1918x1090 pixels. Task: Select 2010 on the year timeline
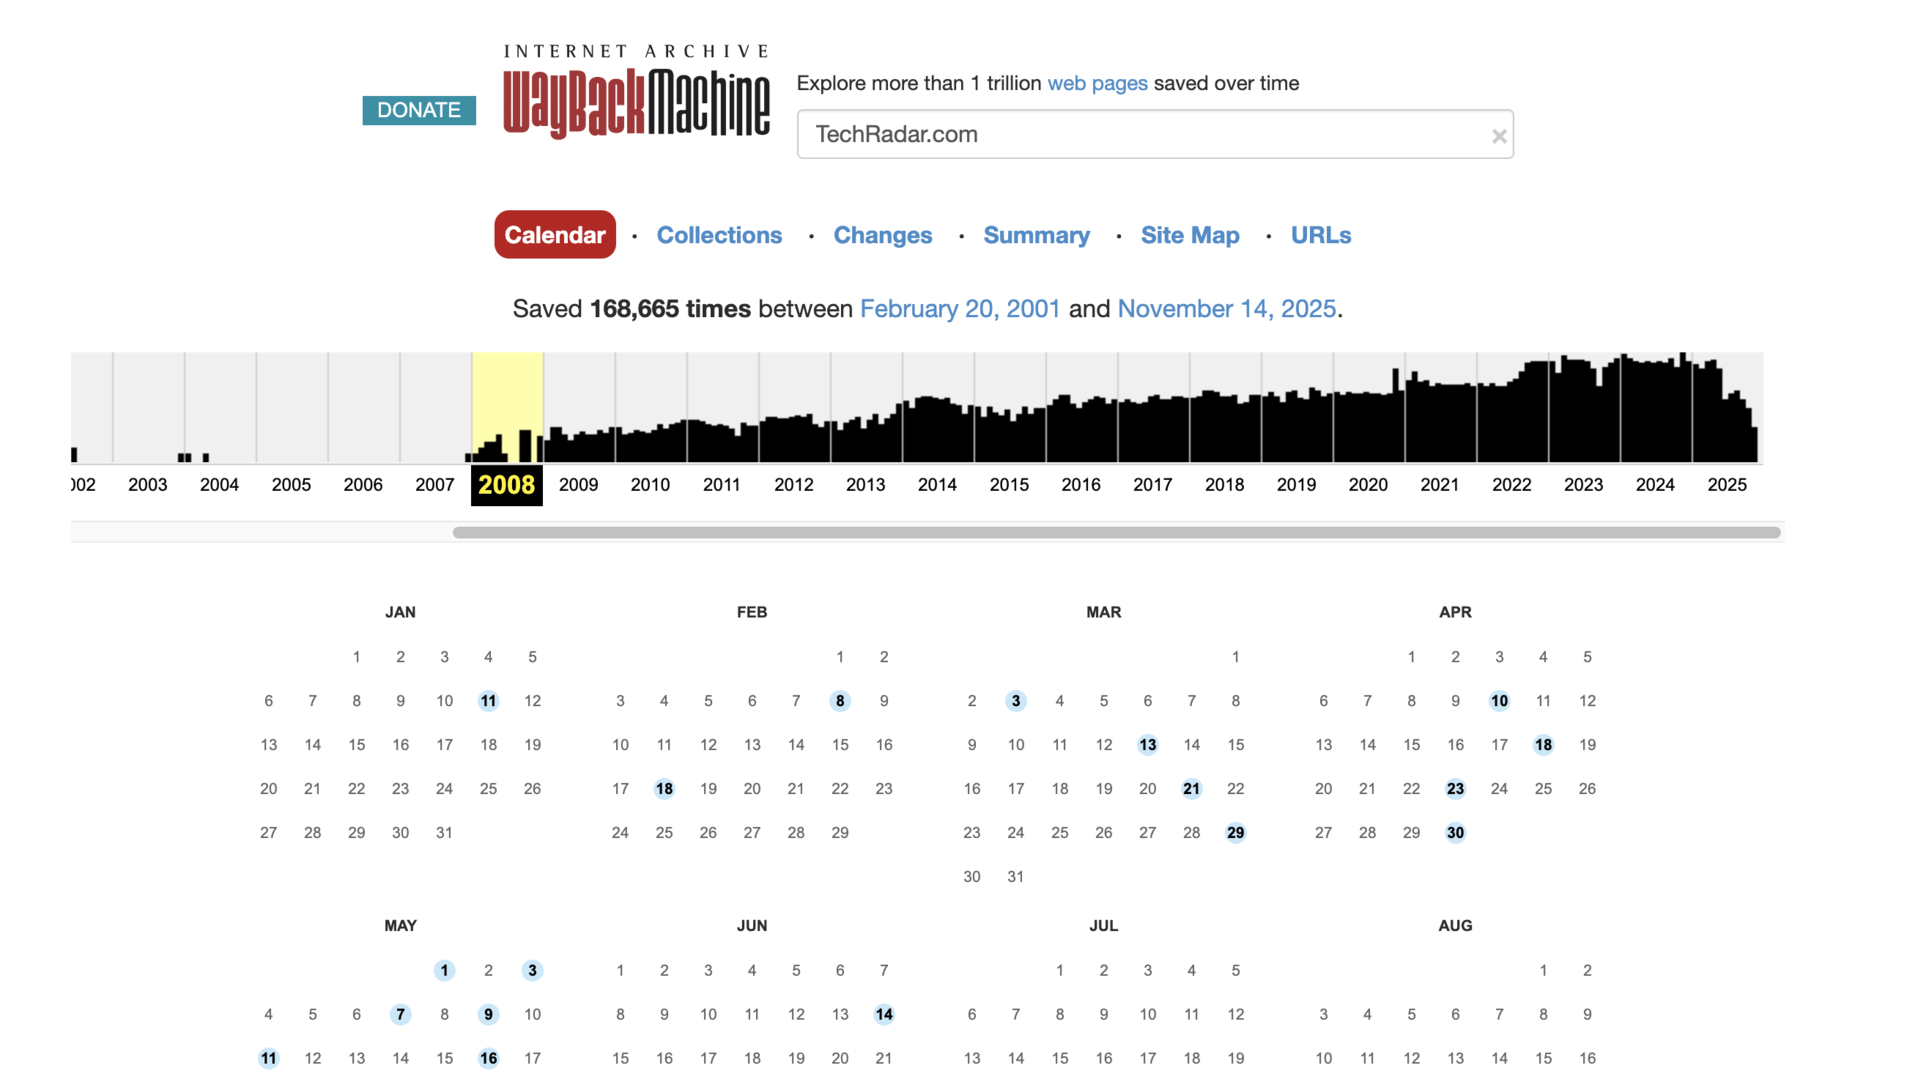pos(650,485)
